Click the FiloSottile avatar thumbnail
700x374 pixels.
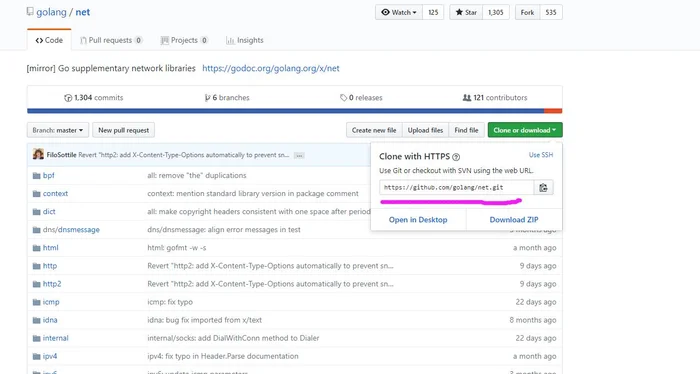click(x=38, y=154)
